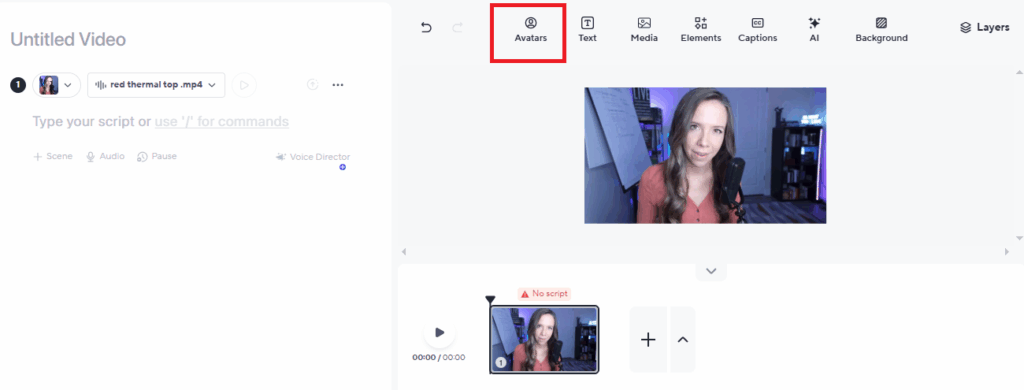Play the video from the timeline
The height and width of the screenshot is (390, 1024).
pyautogui.click(x=440, y=333)
